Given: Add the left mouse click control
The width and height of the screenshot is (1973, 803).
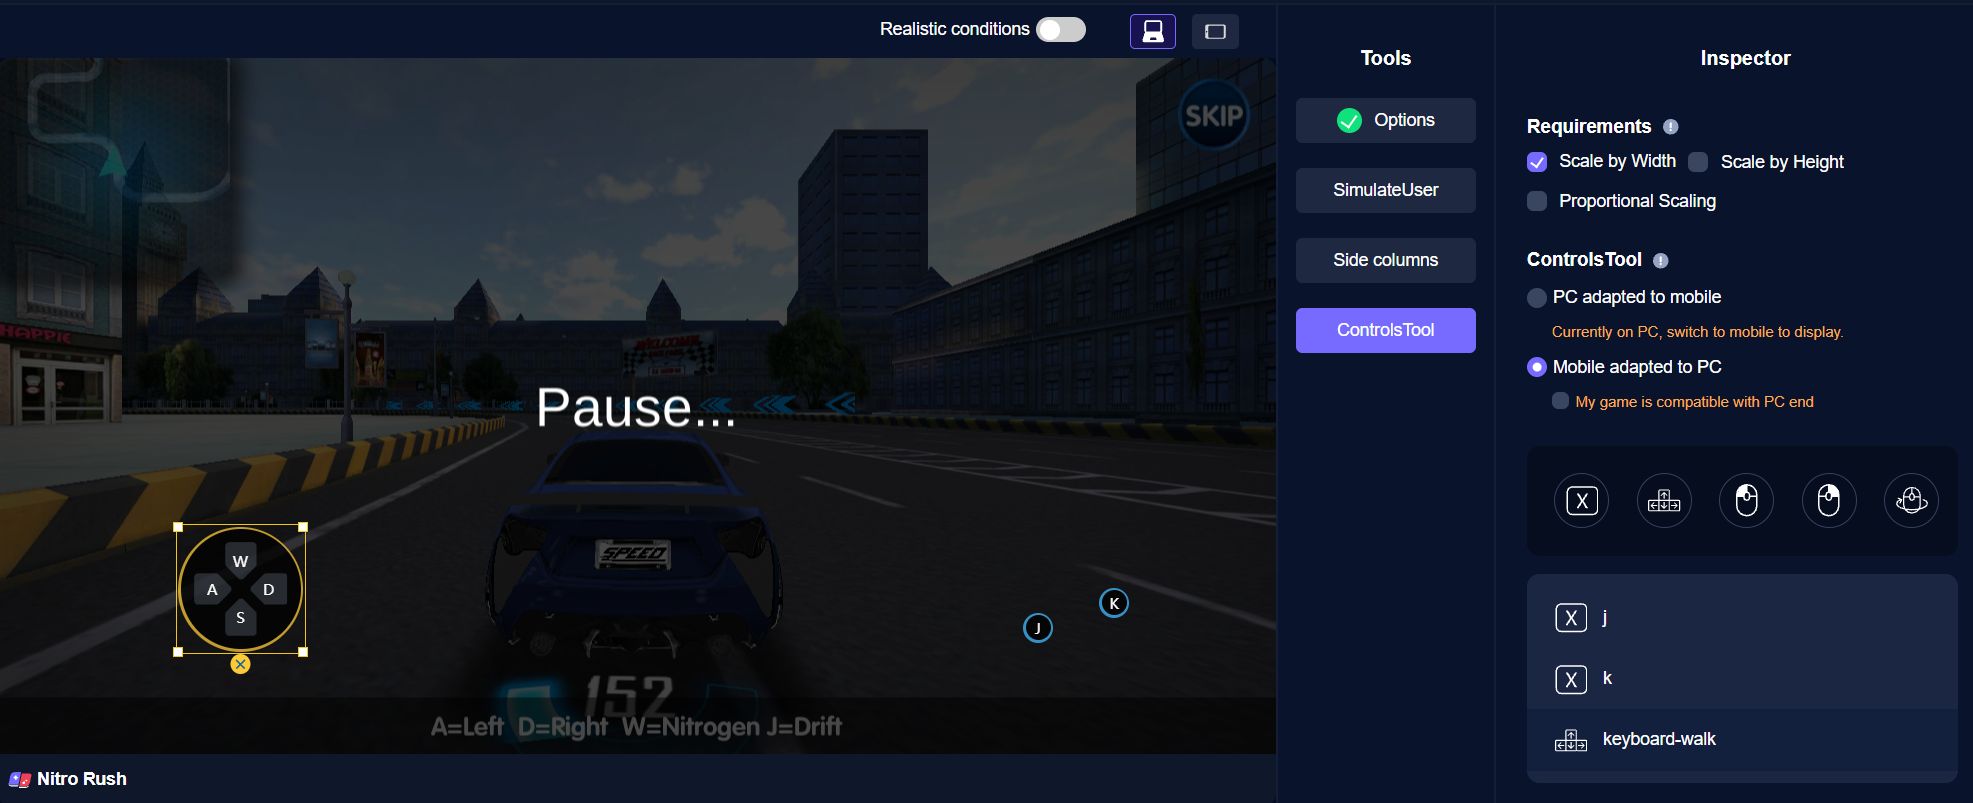Looking at the screenshot, I should (1746, 501).
